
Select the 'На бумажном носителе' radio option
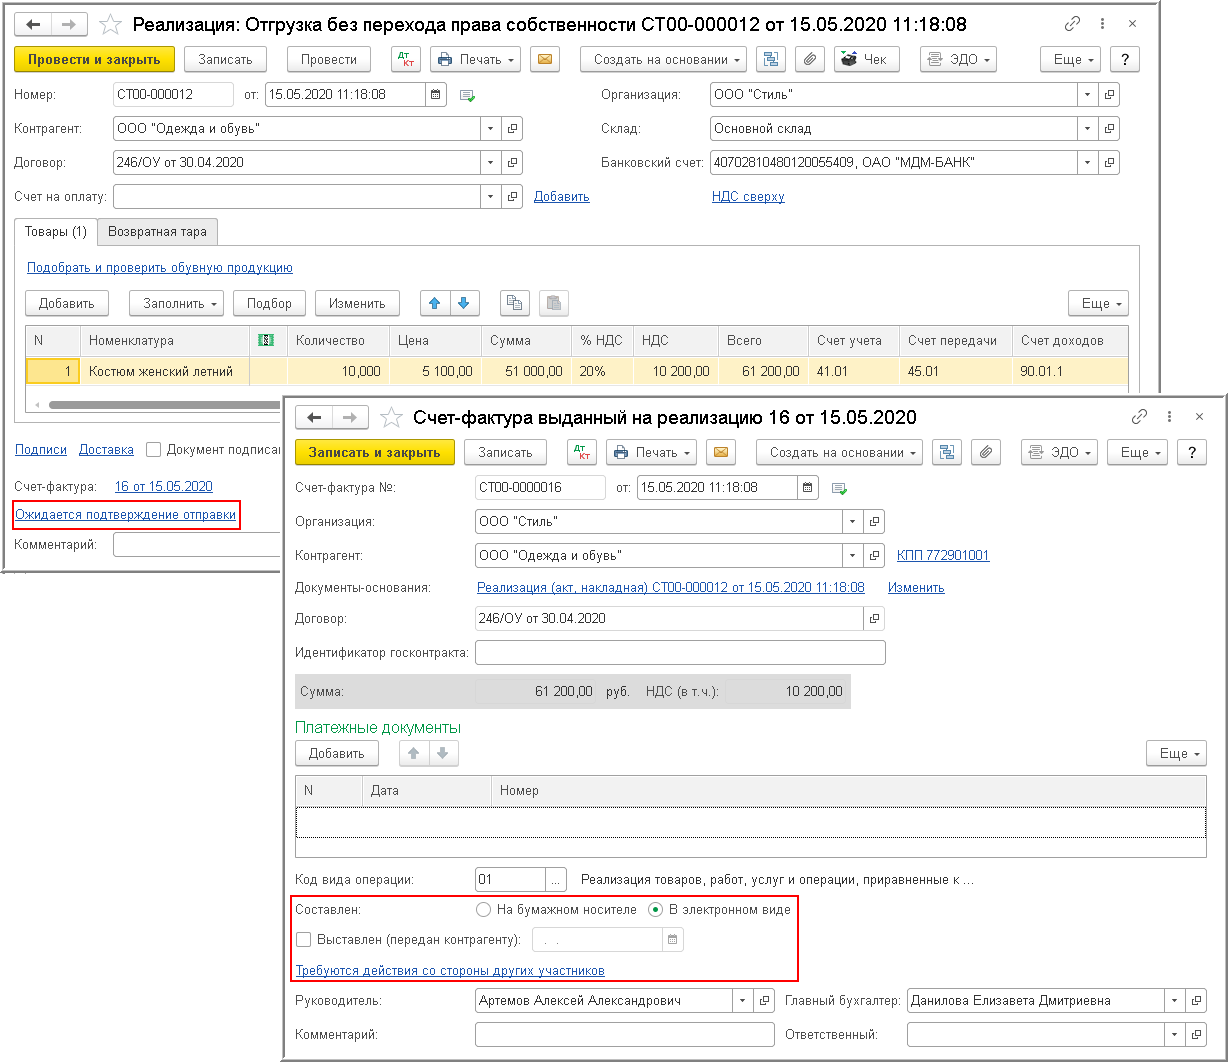coord(484,910)
